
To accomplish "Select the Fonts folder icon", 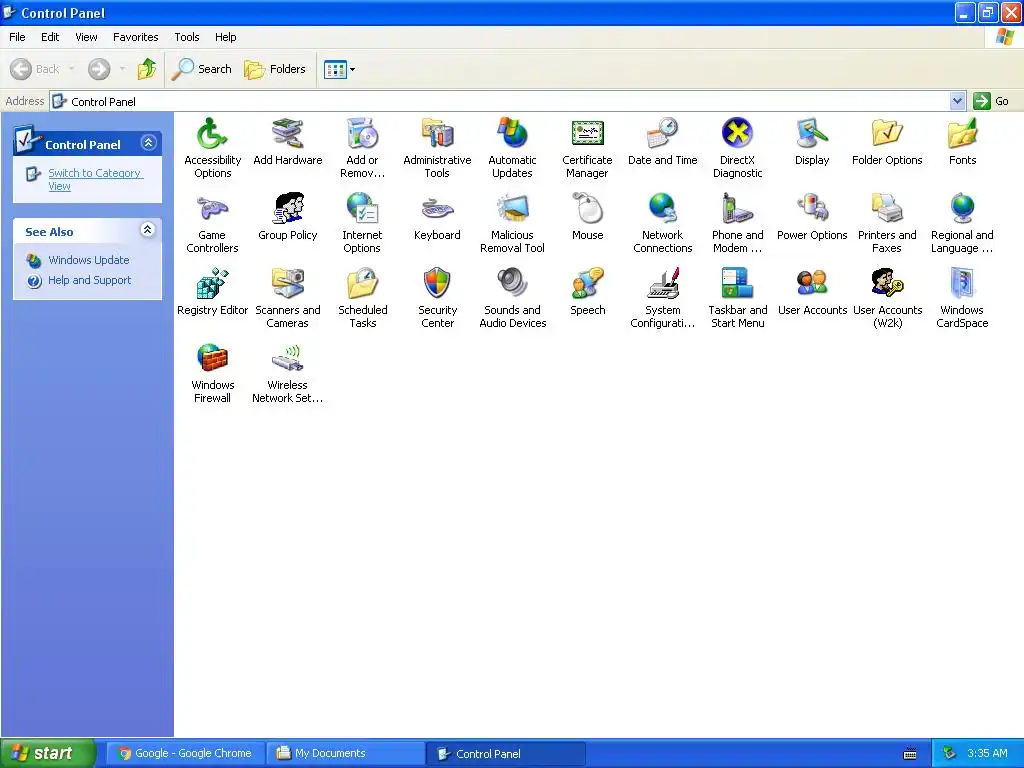I will click(x=962, y=135).
